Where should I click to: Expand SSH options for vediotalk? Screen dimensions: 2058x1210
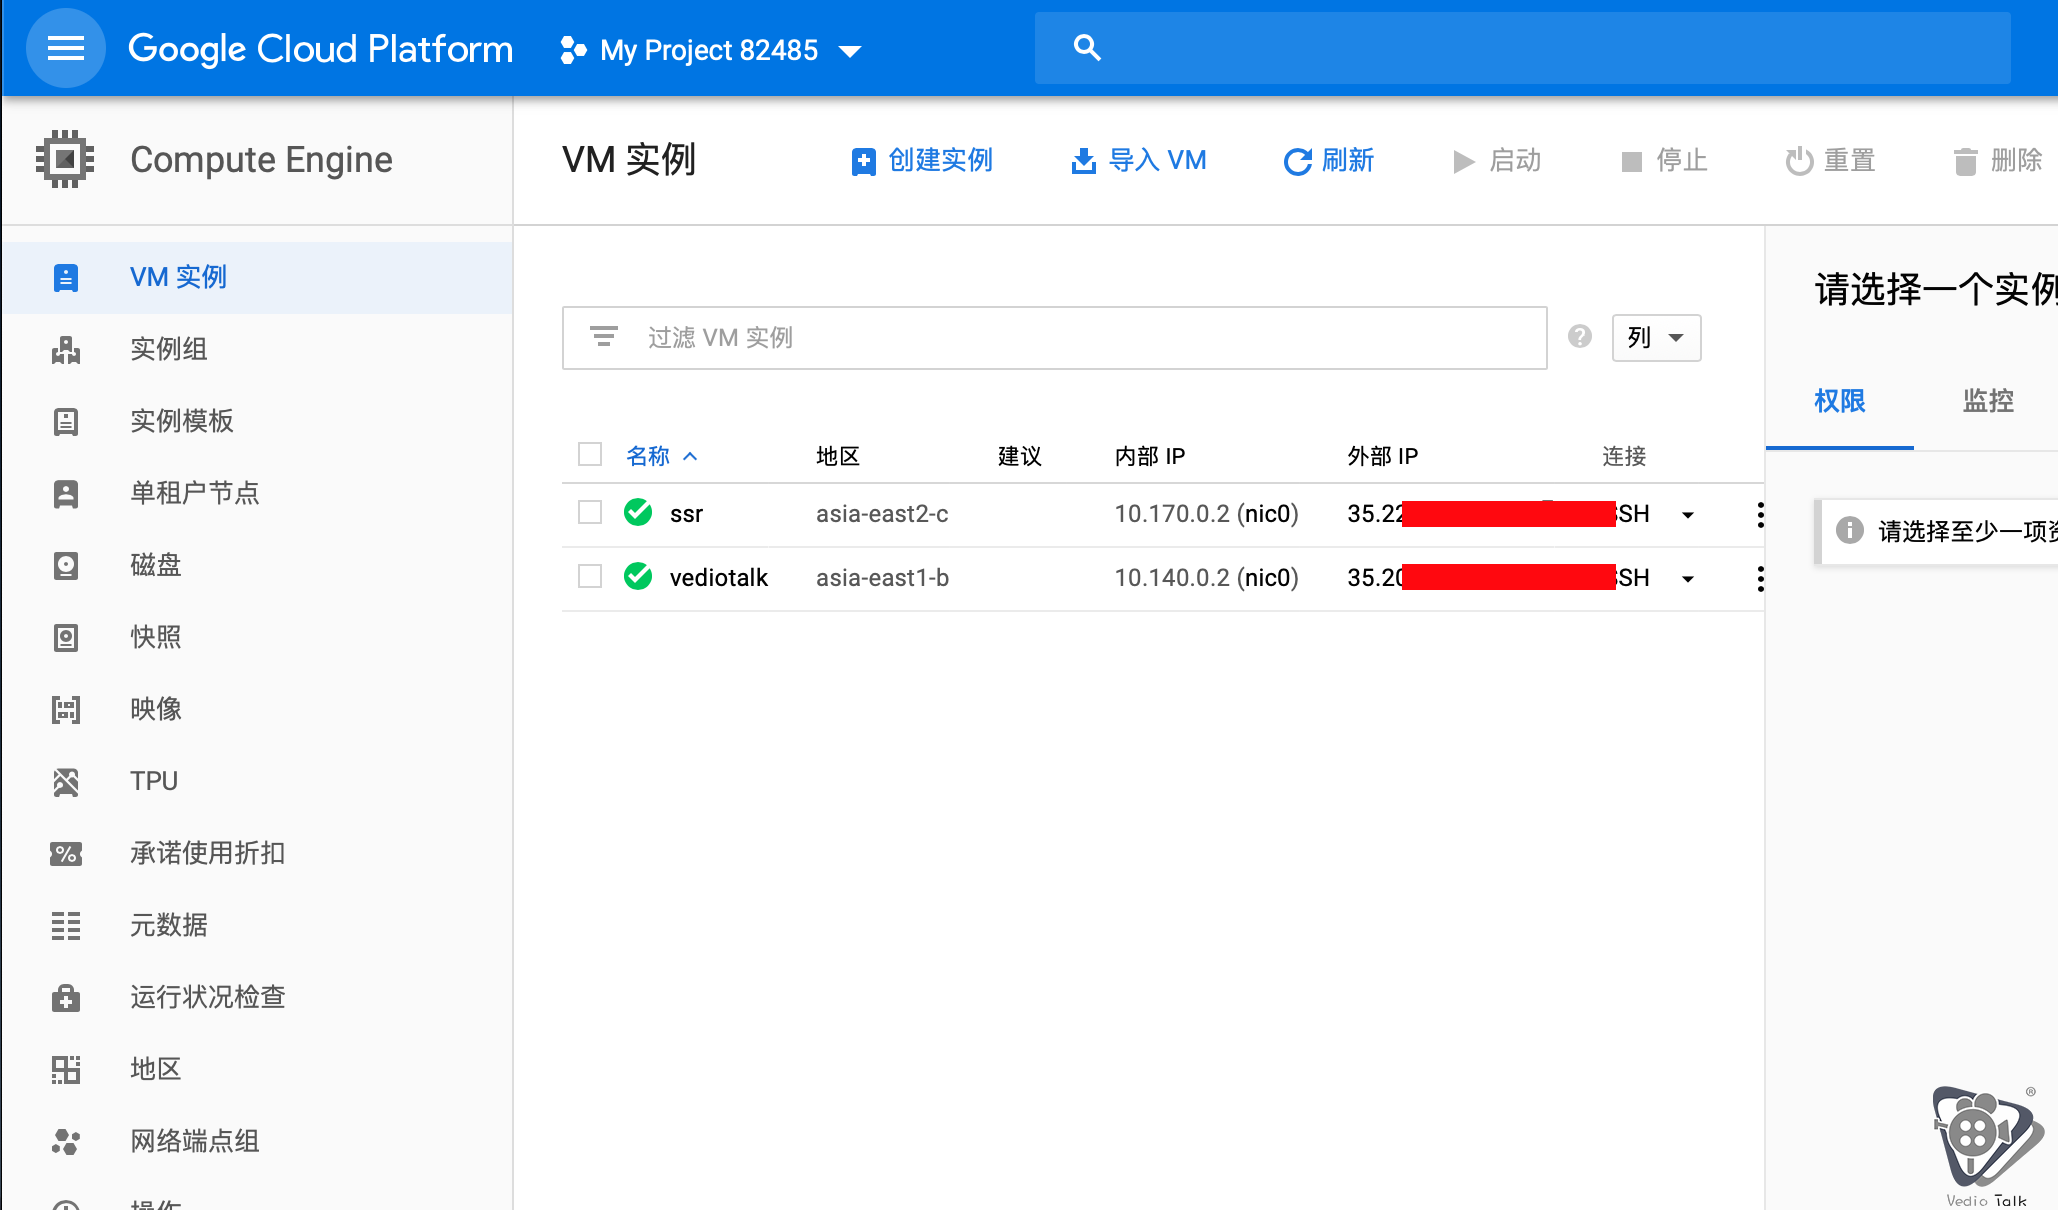tap(1688, 579)
